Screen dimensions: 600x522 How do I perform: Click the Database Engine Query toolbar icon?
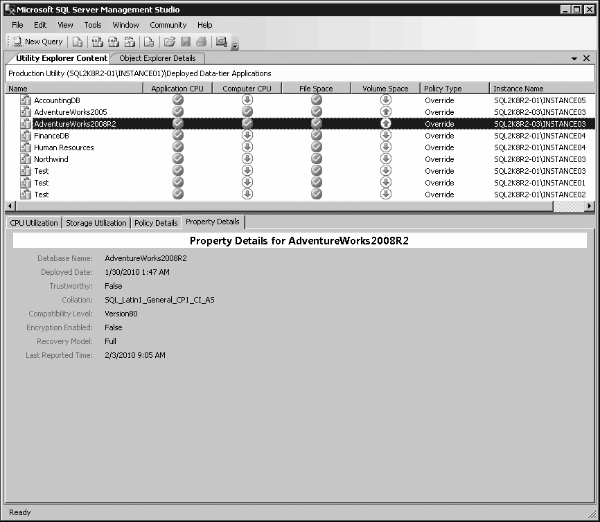(78, 42)
